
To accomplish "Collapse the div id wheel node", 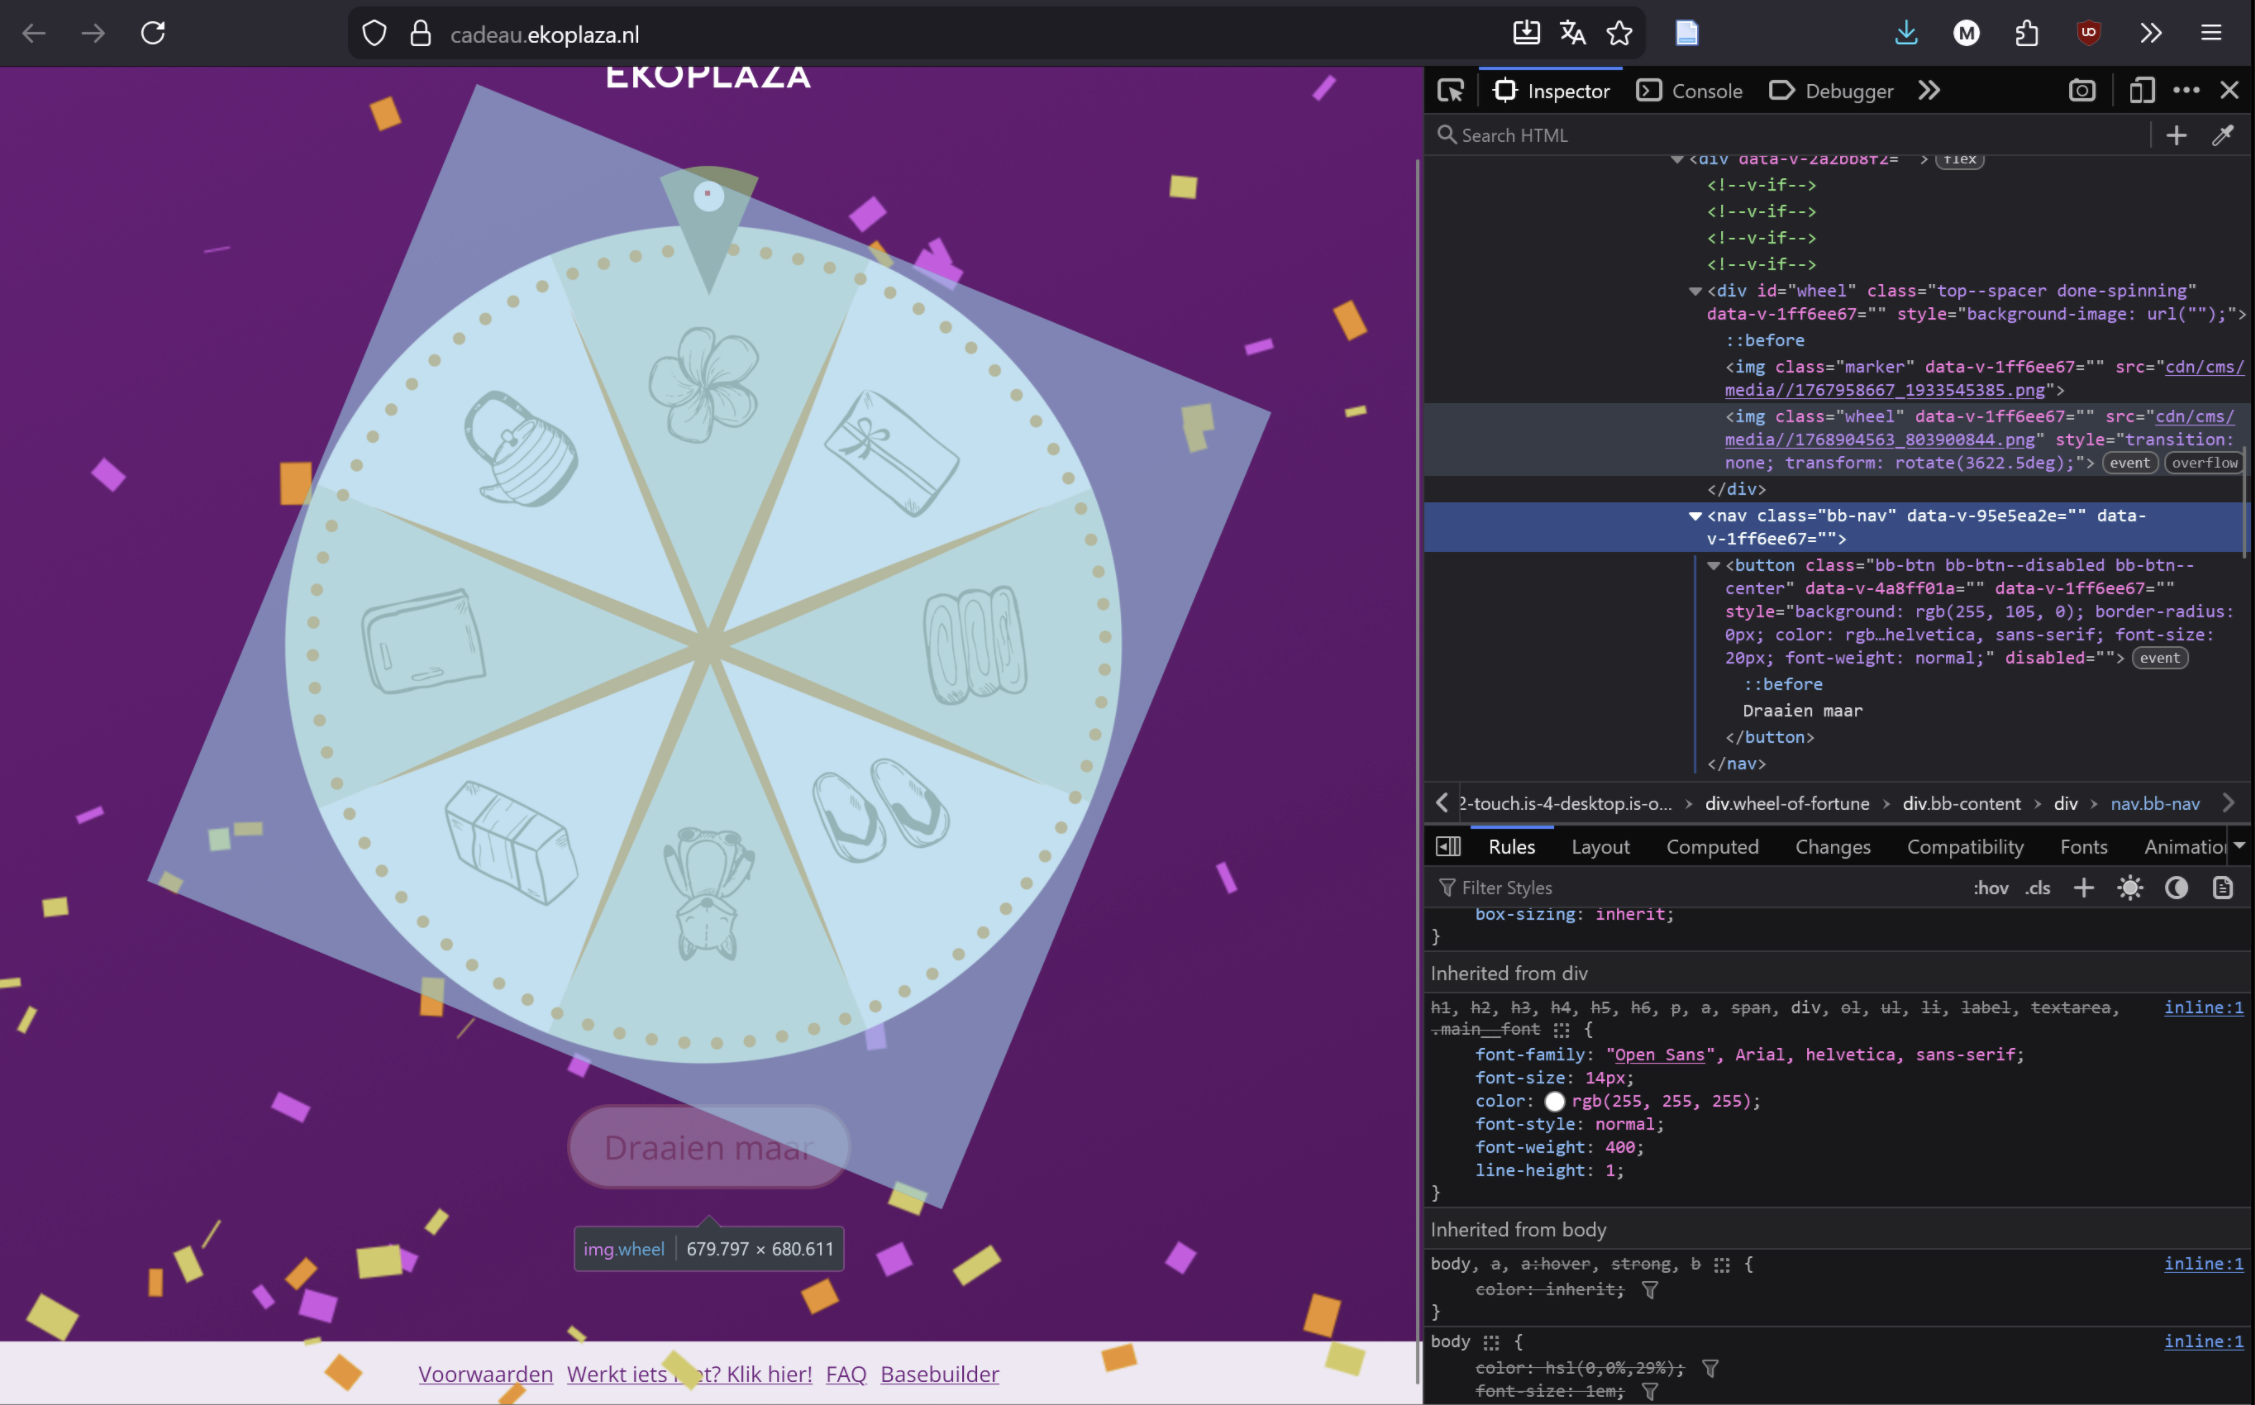I will point(1695,291).
